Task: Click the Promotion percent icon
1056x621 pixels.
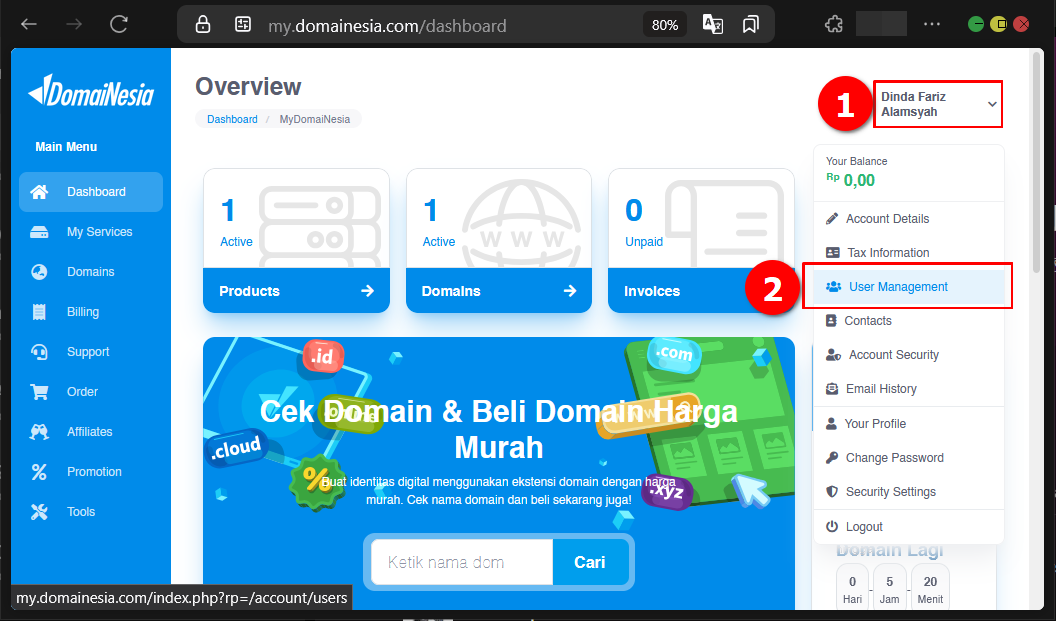Action: click(39, 472)
